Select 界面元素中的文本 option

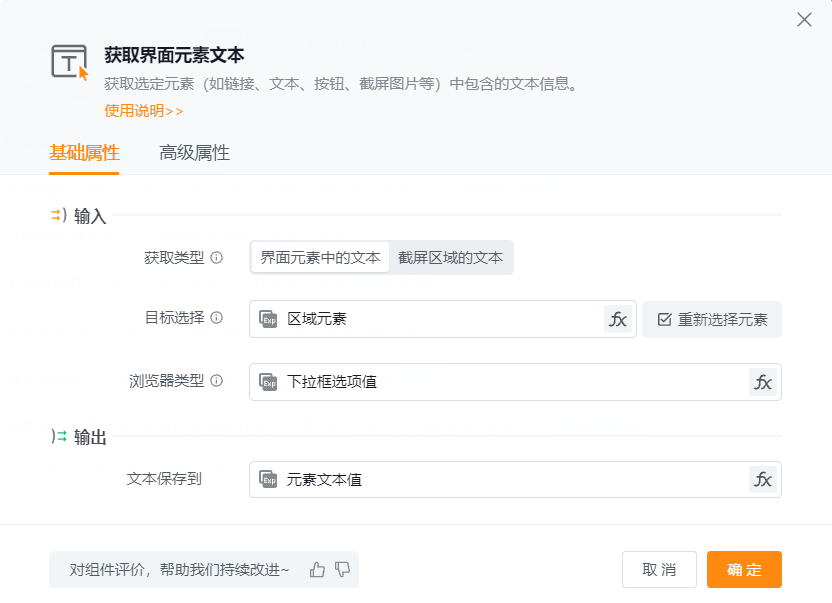coord(320,258)
